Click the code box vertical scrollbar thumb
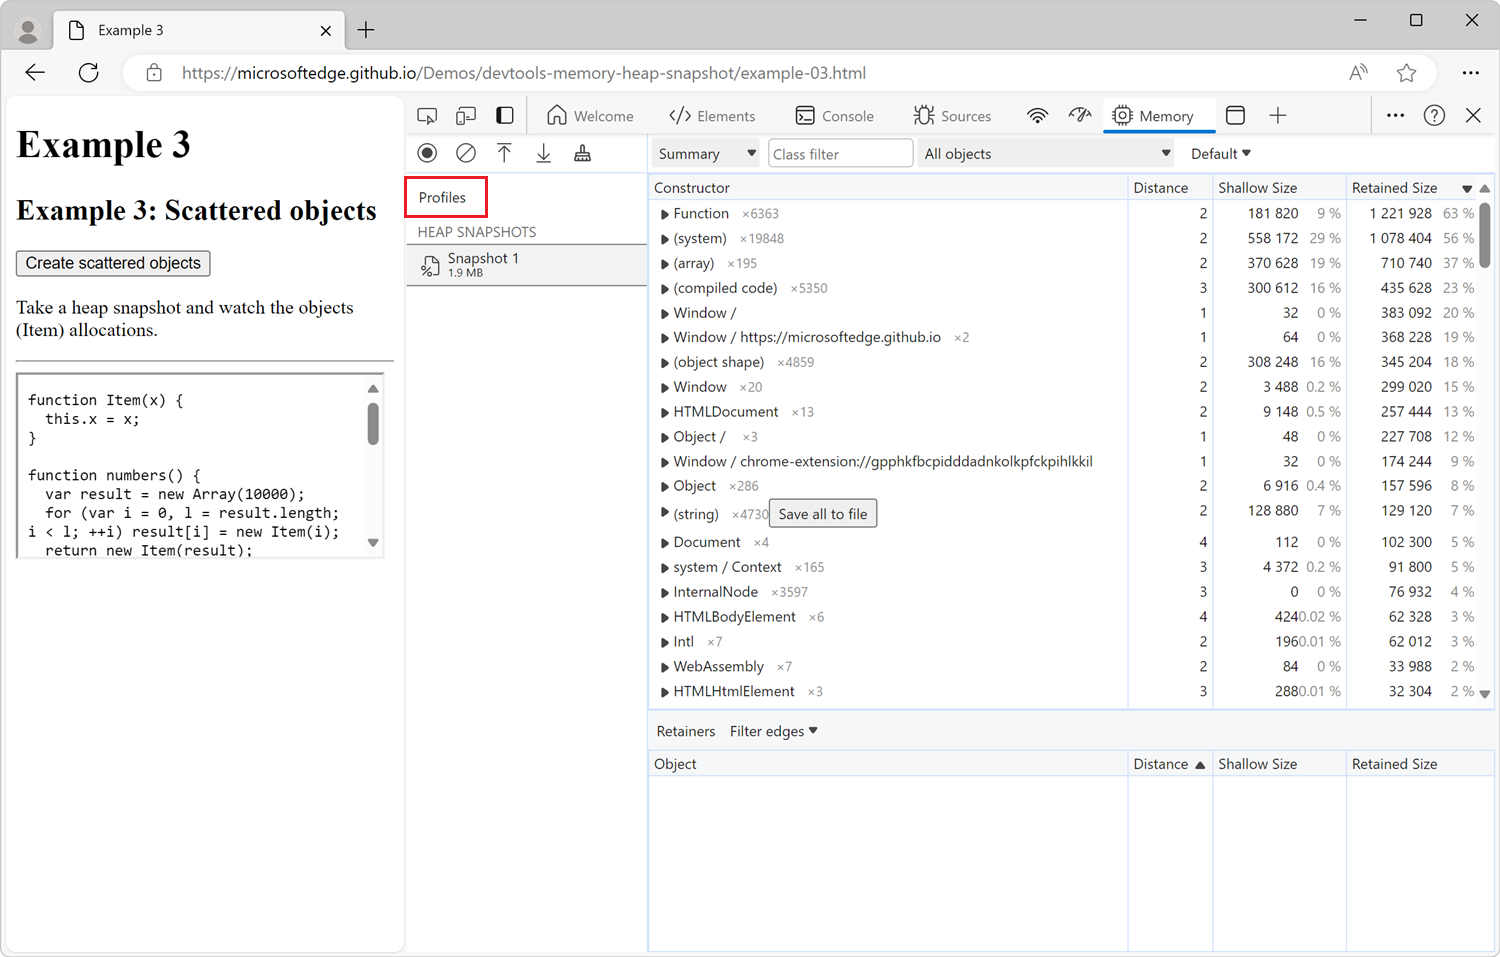1500x957 pixels. [373, 423]
